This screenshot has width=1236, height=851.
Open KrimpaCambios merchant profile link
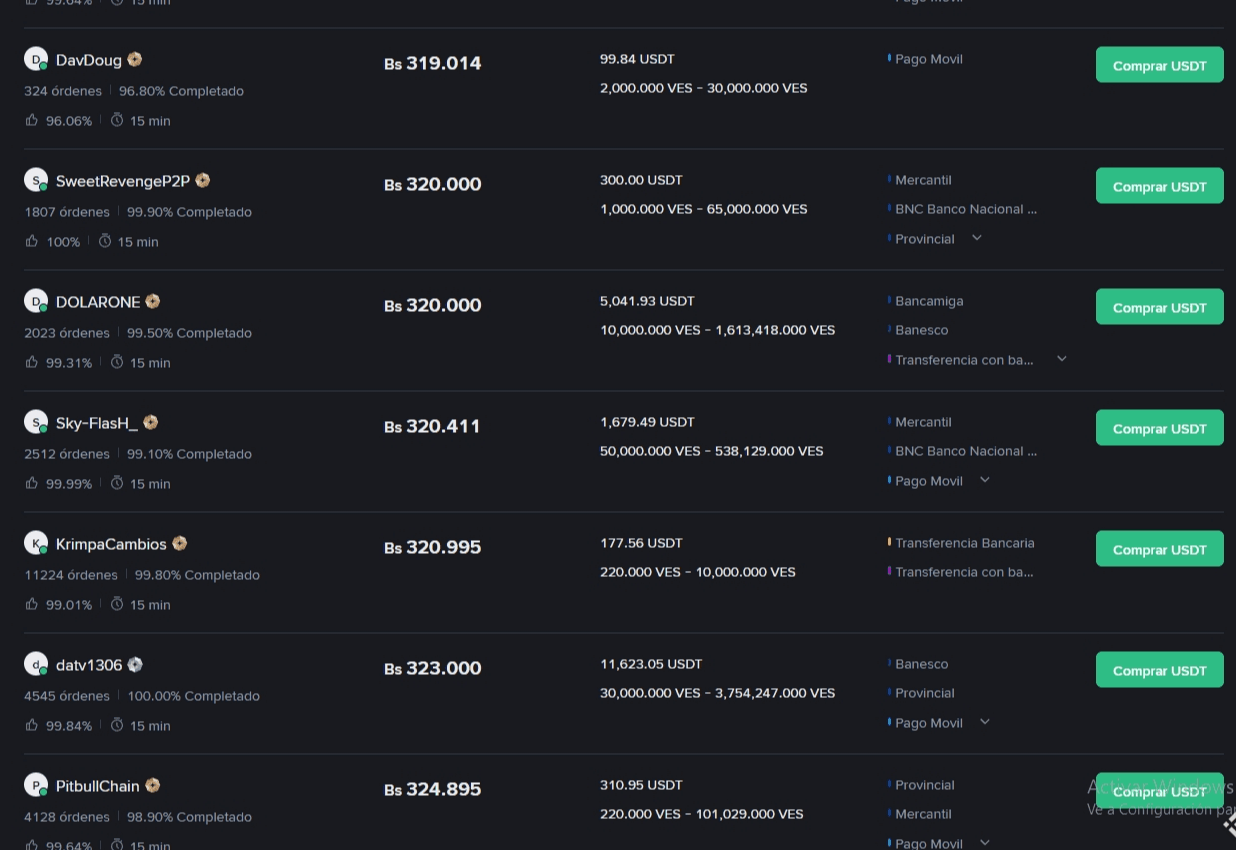pos(111,544)
